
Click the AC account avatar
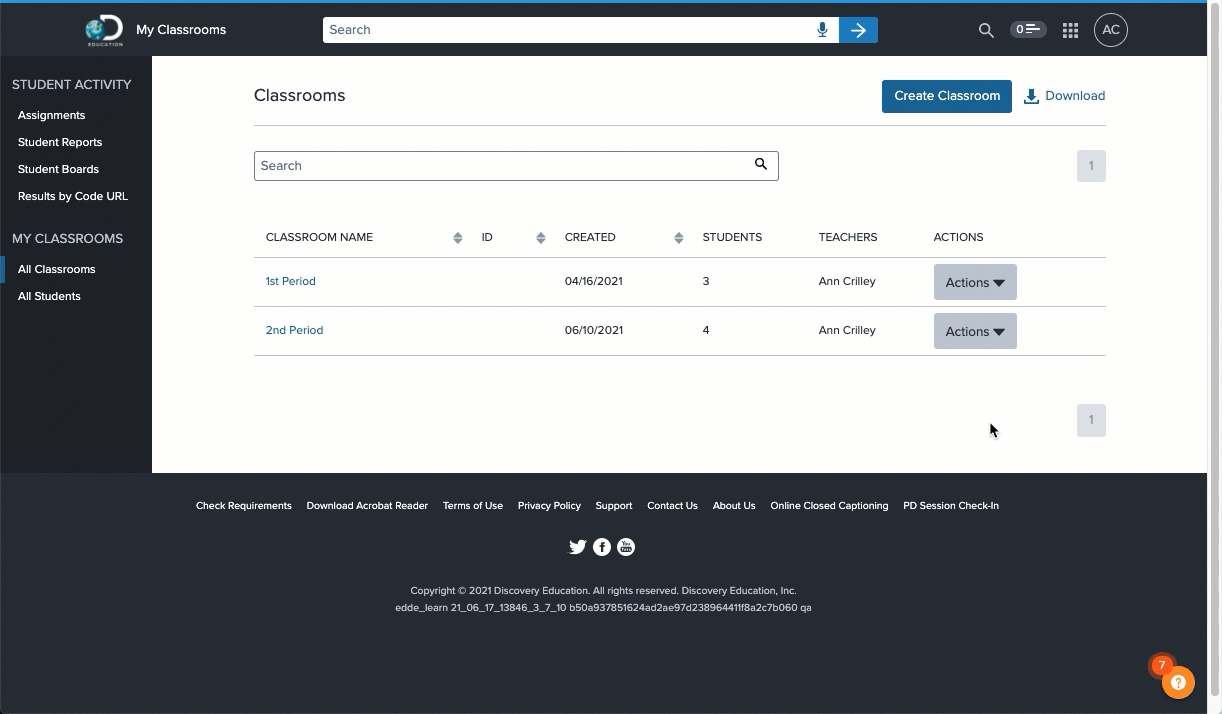pyautogui.click(x=1111, y=30)
